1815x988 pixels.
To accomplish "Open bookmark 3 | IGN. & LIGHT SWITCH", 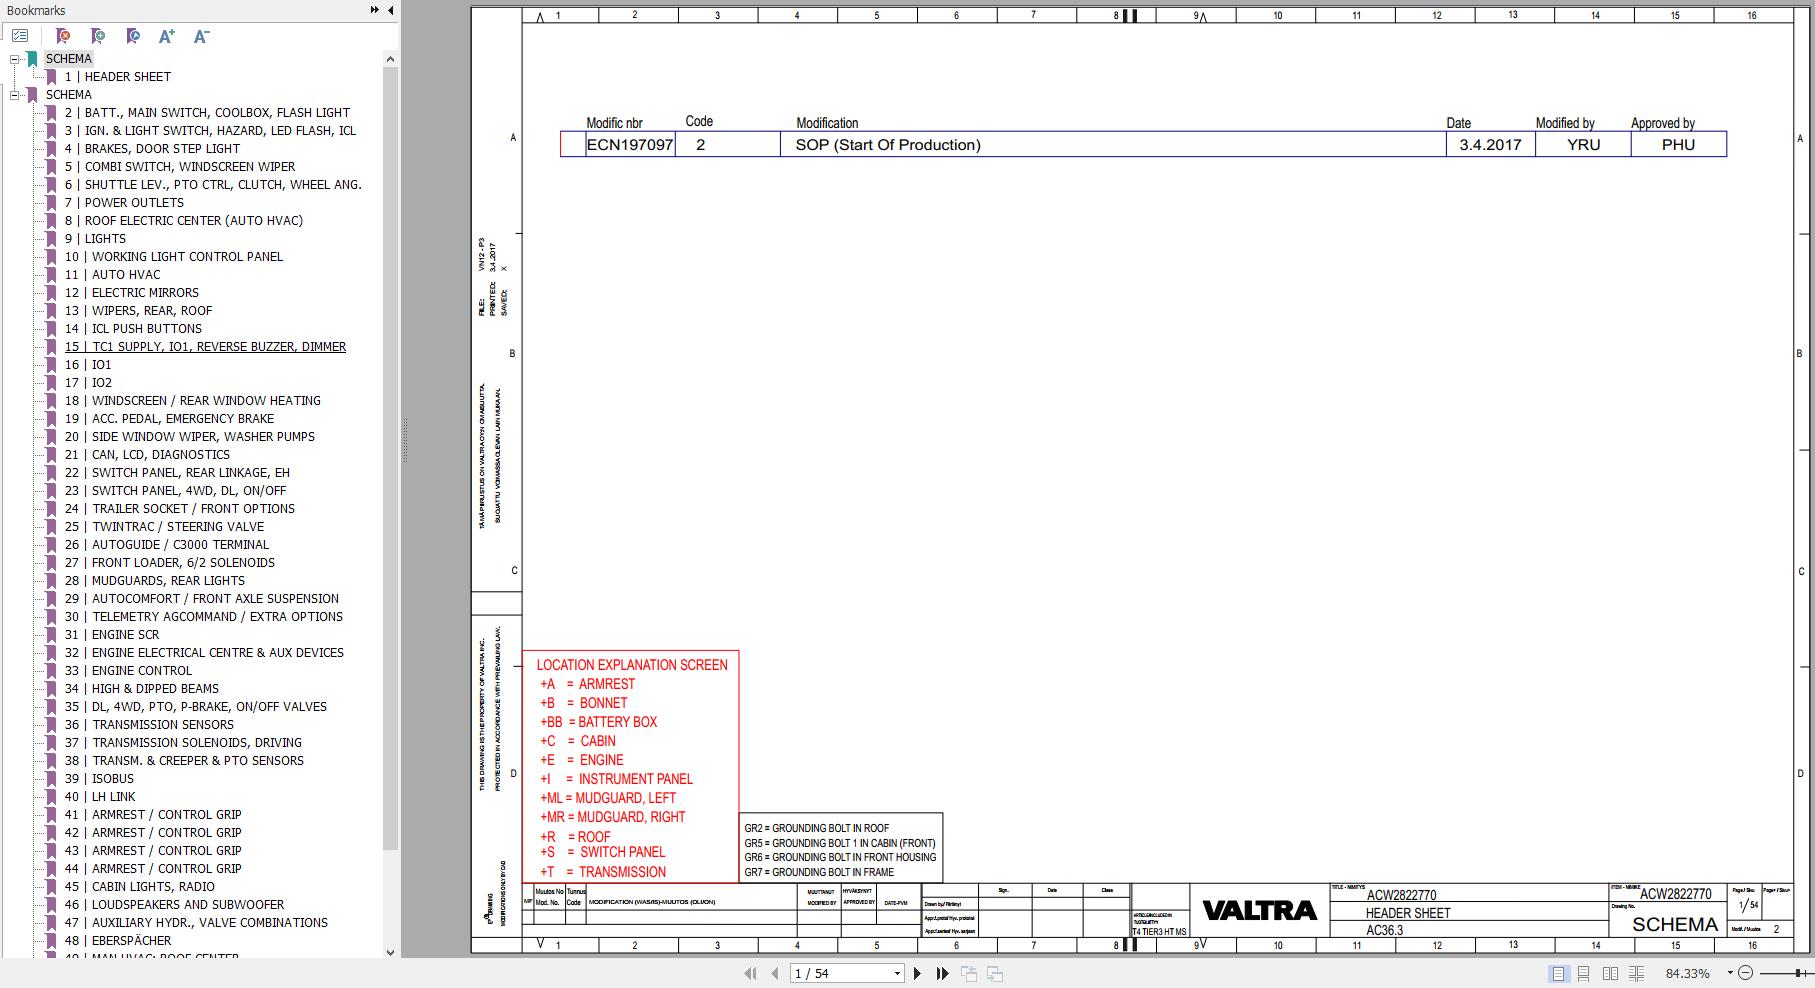I will [x=210, y=131].
